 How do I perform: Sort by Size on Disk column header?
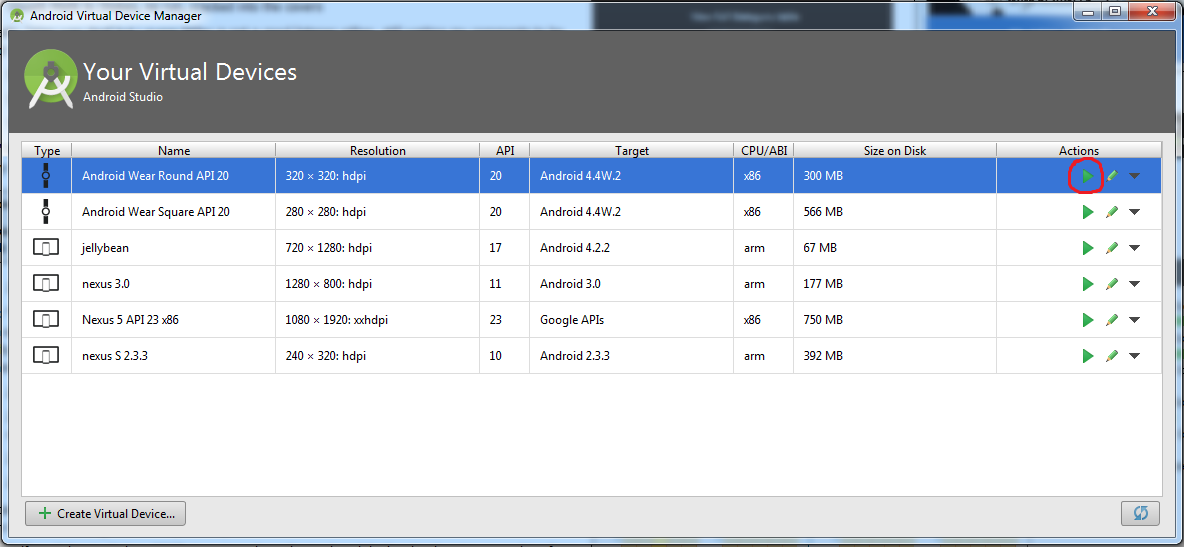tap(895, 150)
